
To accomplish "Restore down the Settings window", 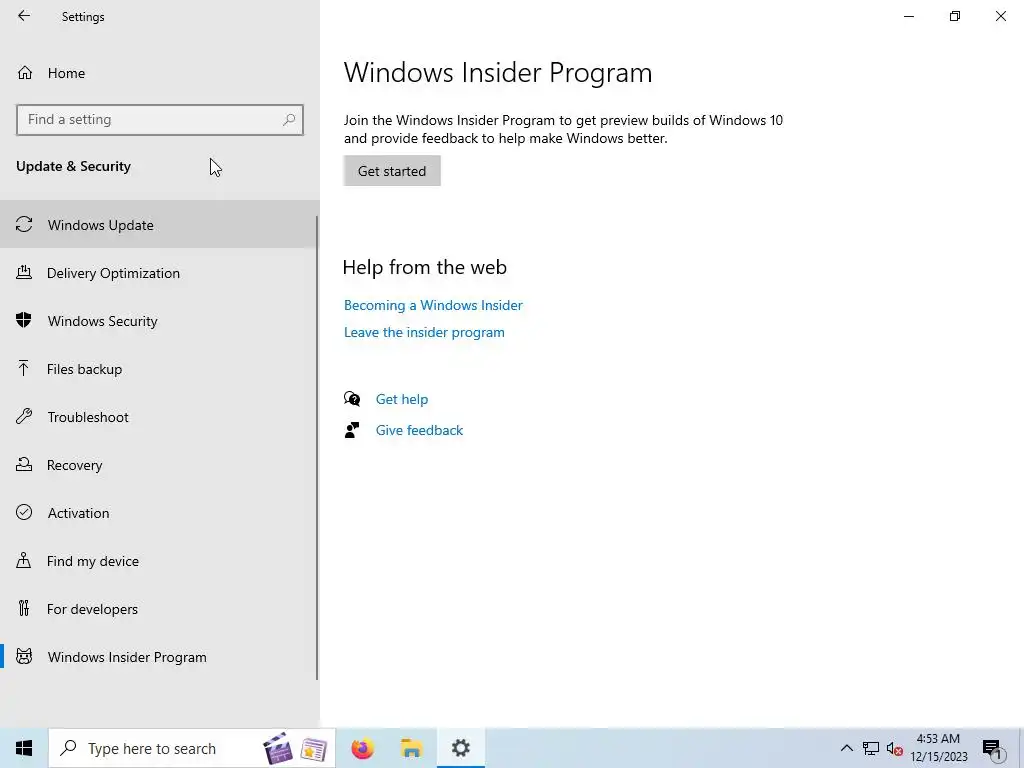I will point(955,16).
